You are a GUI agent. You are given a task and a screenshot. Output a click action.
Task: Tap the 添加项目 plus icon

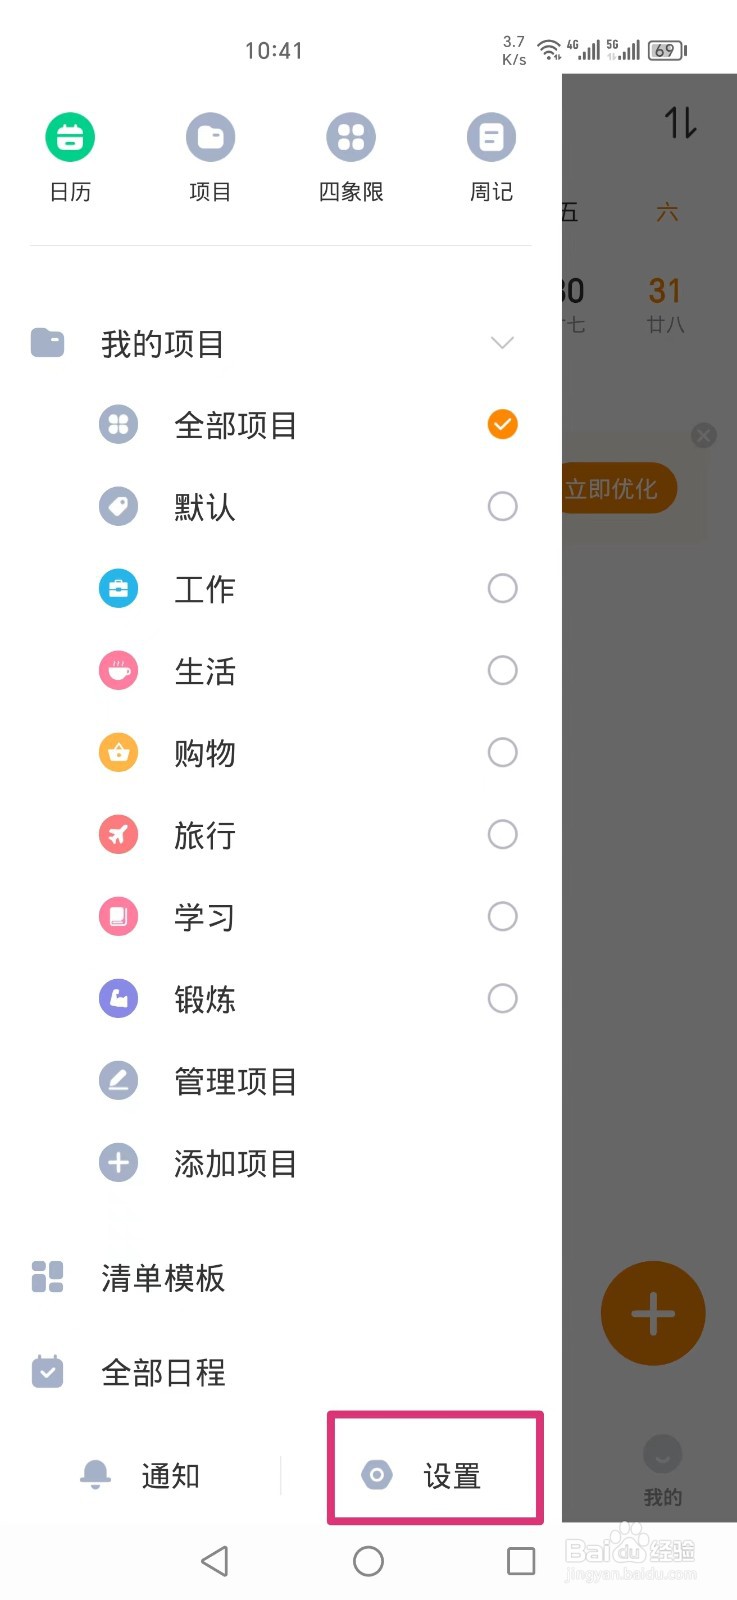118,1163
